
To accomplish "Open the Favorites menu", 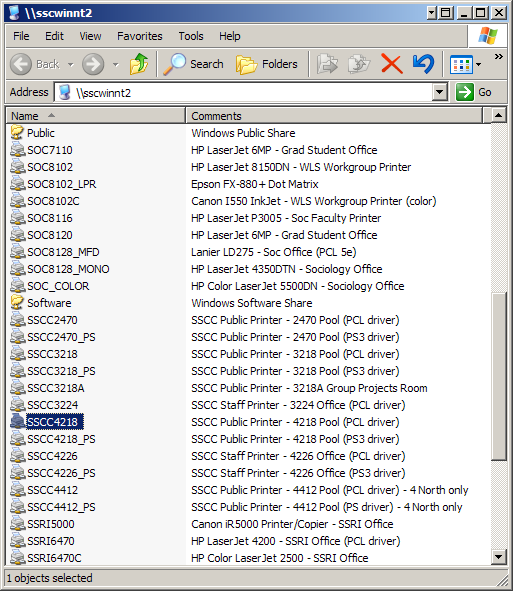I will coord(139,36).
